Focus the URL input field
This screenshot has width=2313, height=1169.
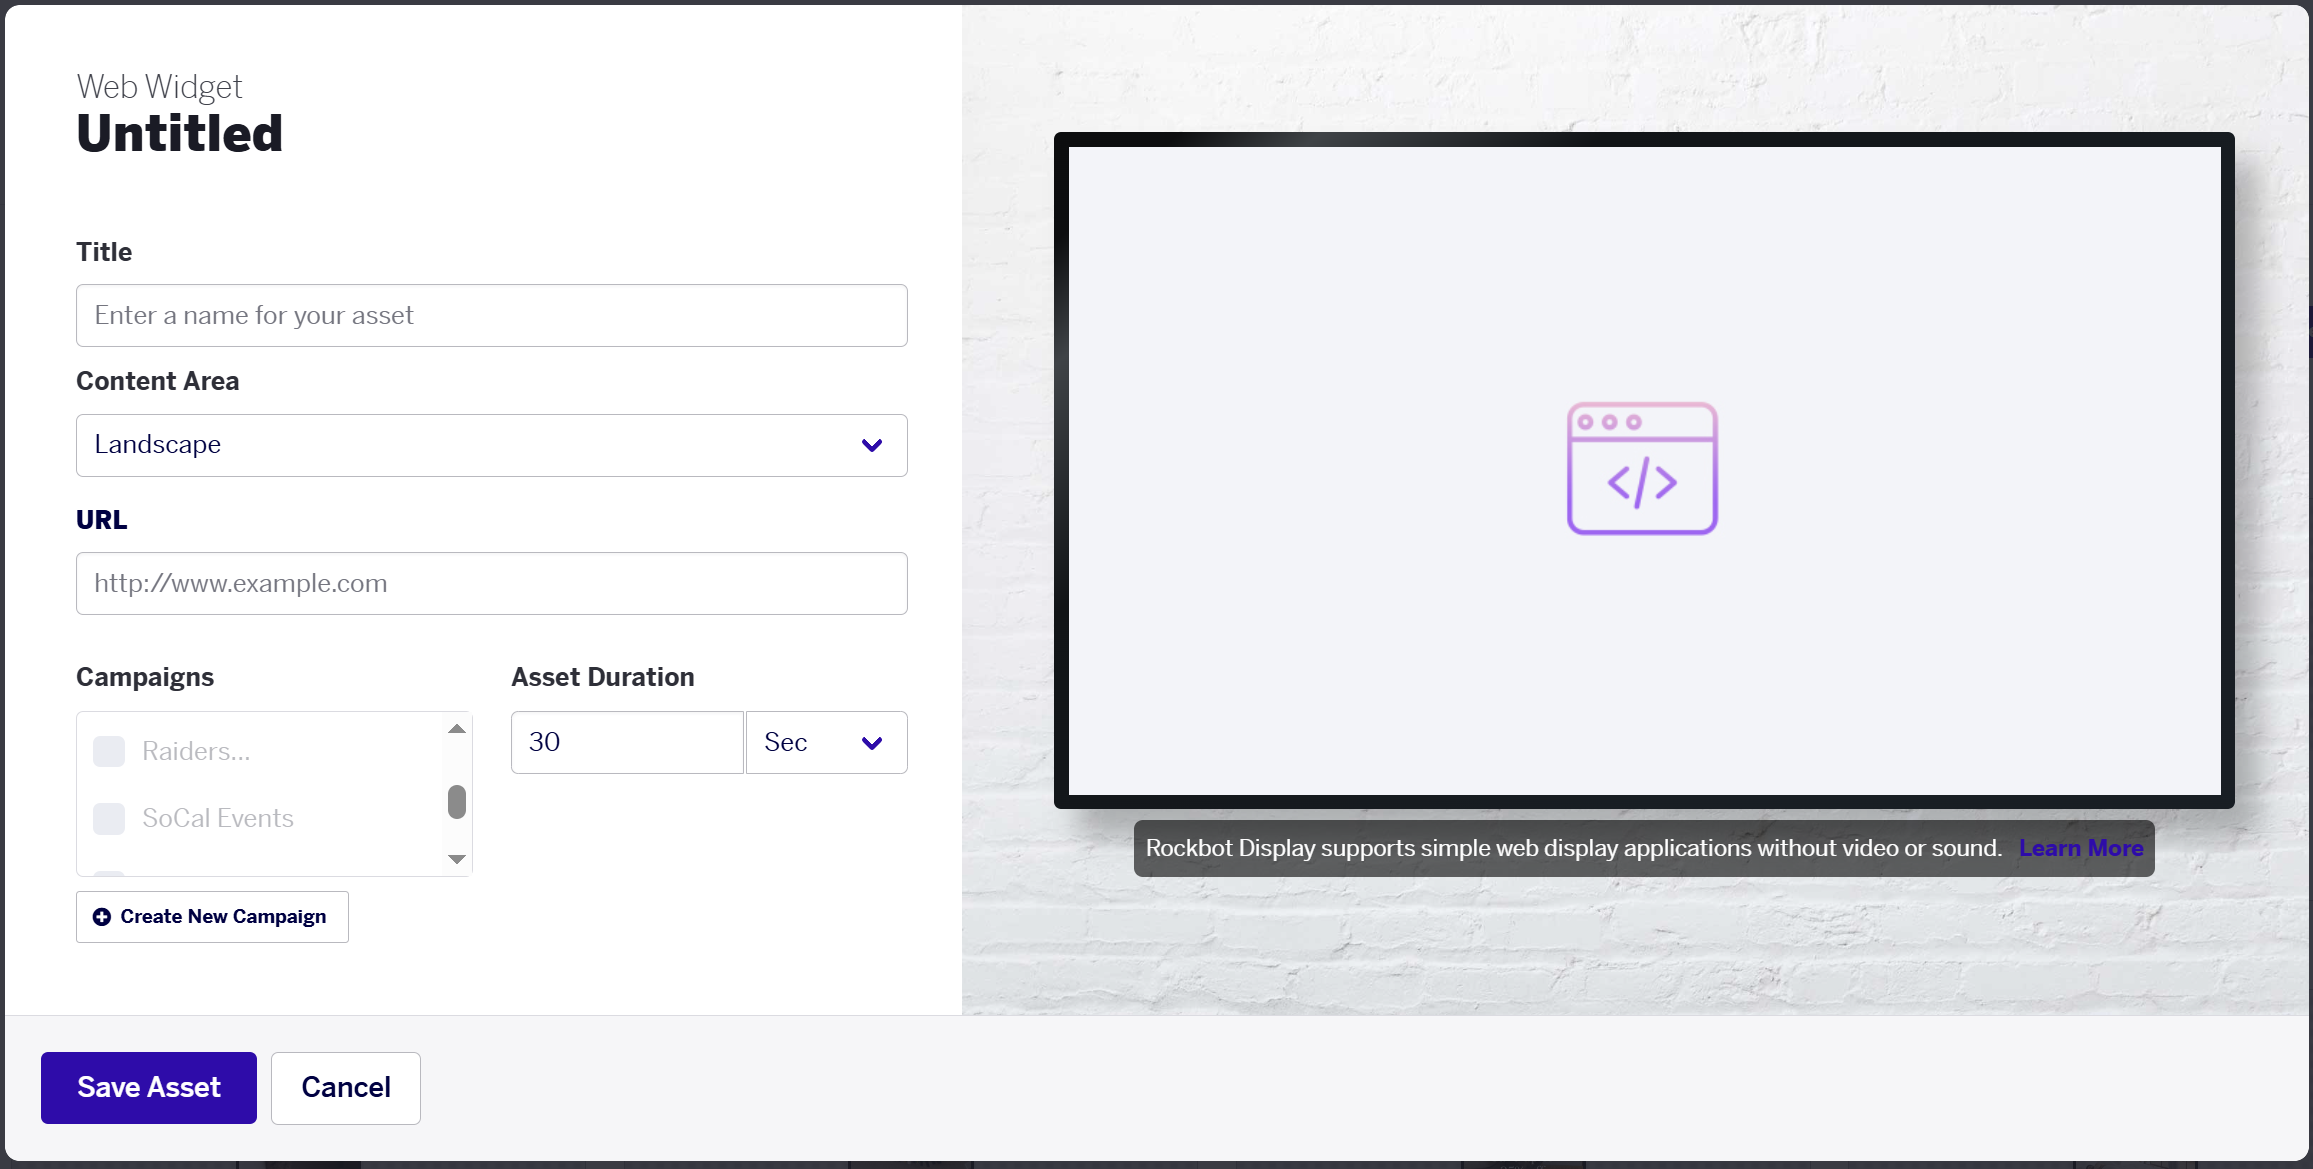pyautogui.click(x=492, y=584)
